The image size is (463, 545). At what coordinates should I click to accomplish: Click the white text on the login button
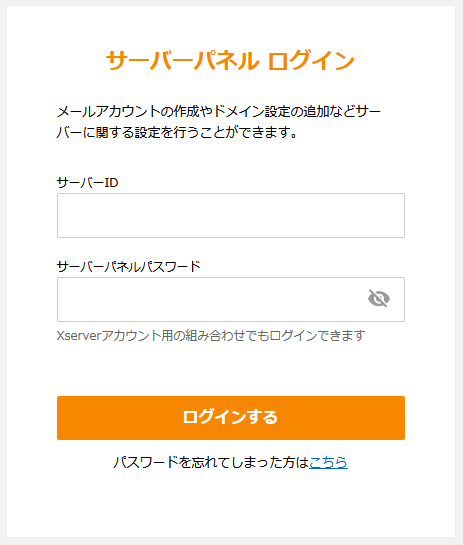point(230,417)
